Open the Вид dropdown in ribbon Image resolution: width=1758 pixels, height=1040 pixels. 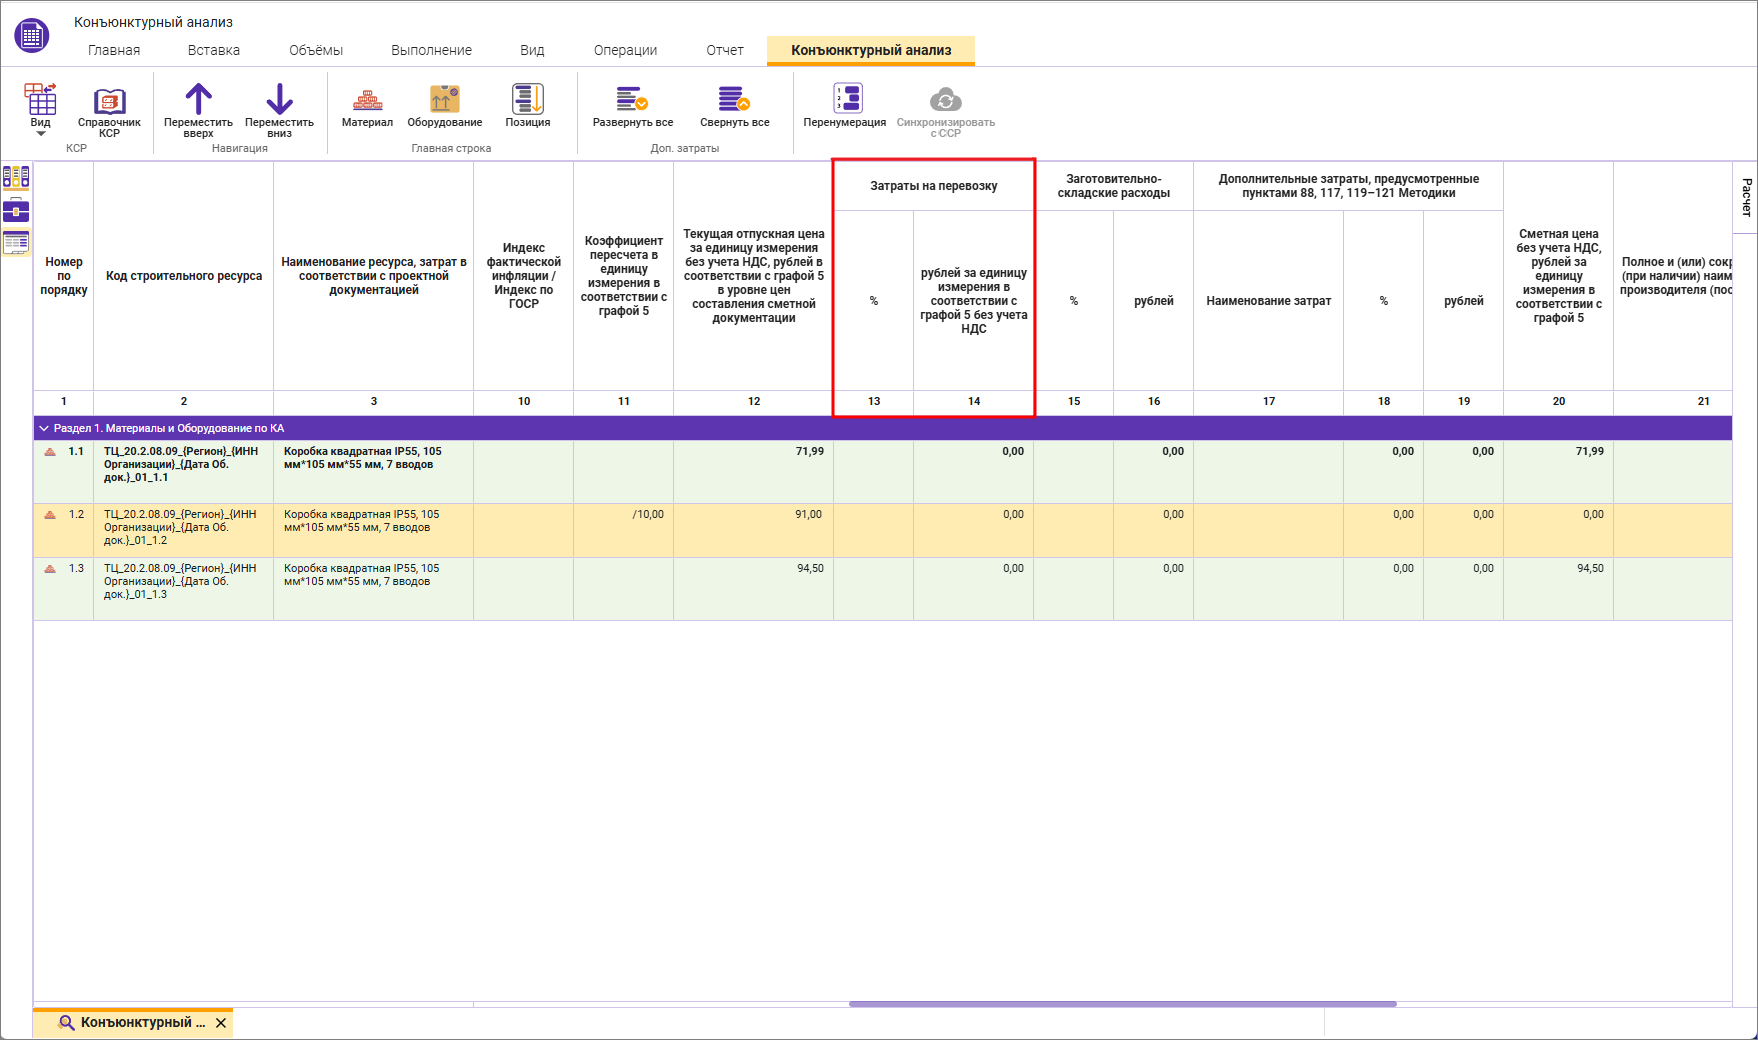click(40, 108)
